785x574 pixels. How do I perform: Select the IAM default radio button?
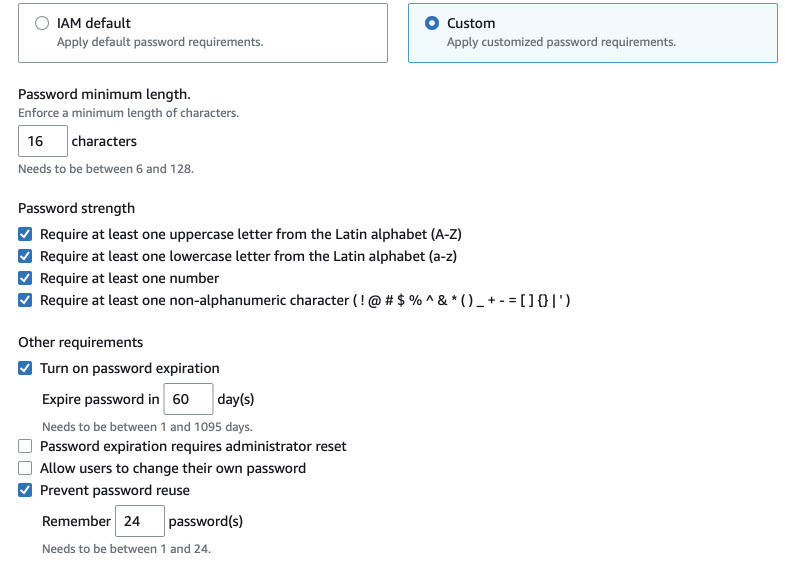[42, 23]
